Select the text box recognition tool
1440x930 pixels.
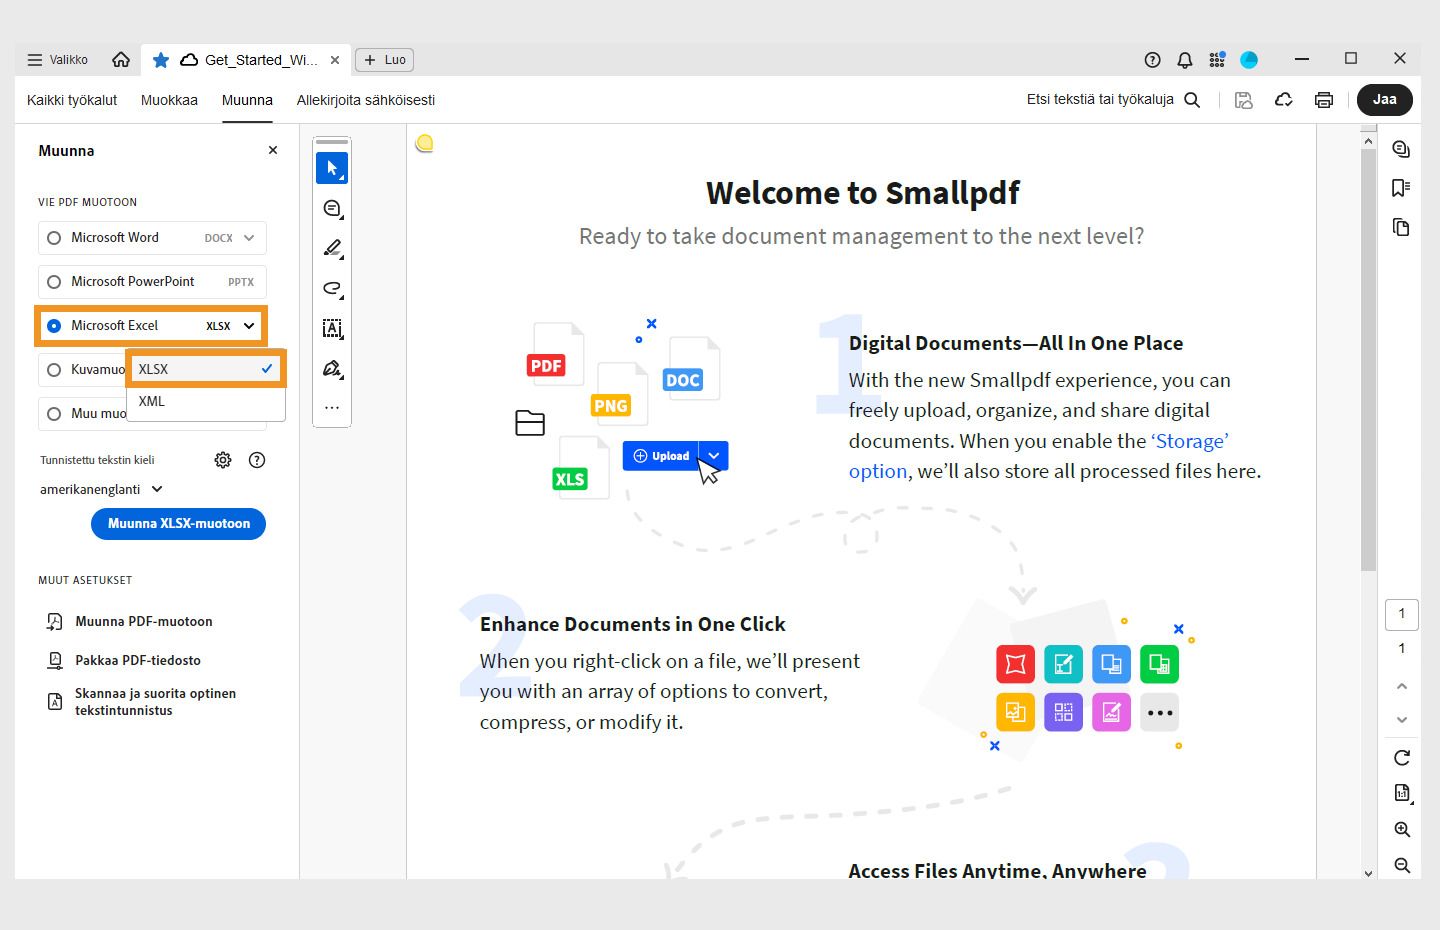tap(332, 328)
